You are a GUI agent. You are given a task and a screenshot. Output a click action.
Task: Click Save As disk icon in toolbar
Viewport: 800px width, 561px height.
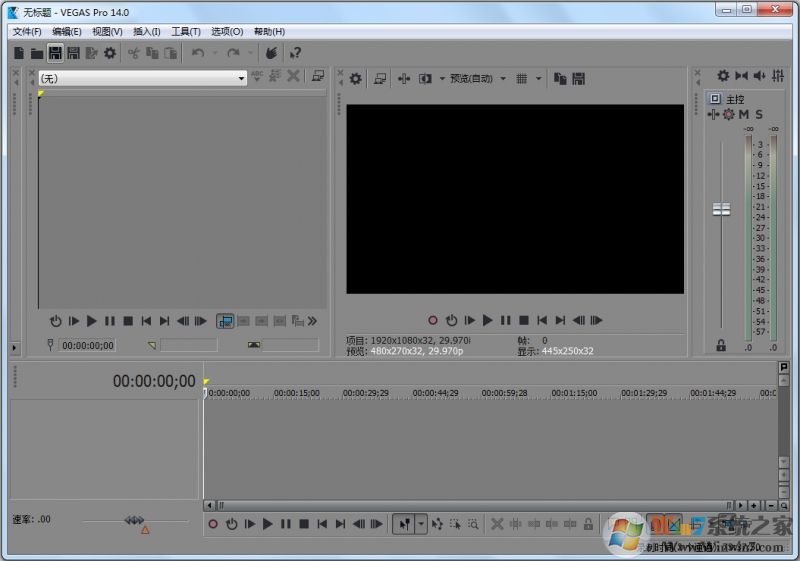click(73, 53)
